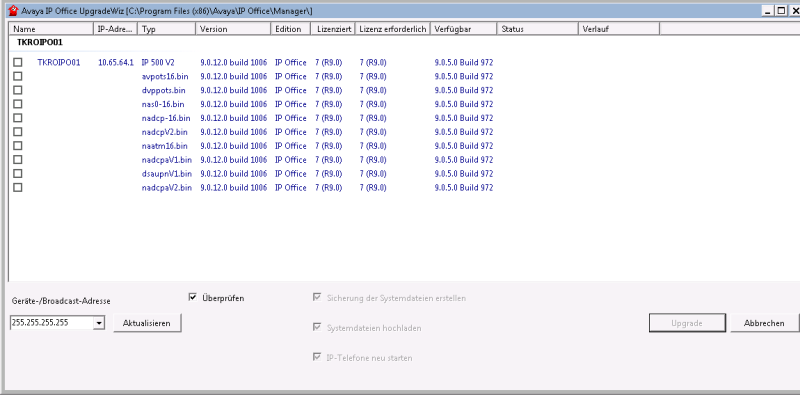Click the 255.255.255.255 address field
Viewport: 800px width, 397px height.
(x=52, y=323)
